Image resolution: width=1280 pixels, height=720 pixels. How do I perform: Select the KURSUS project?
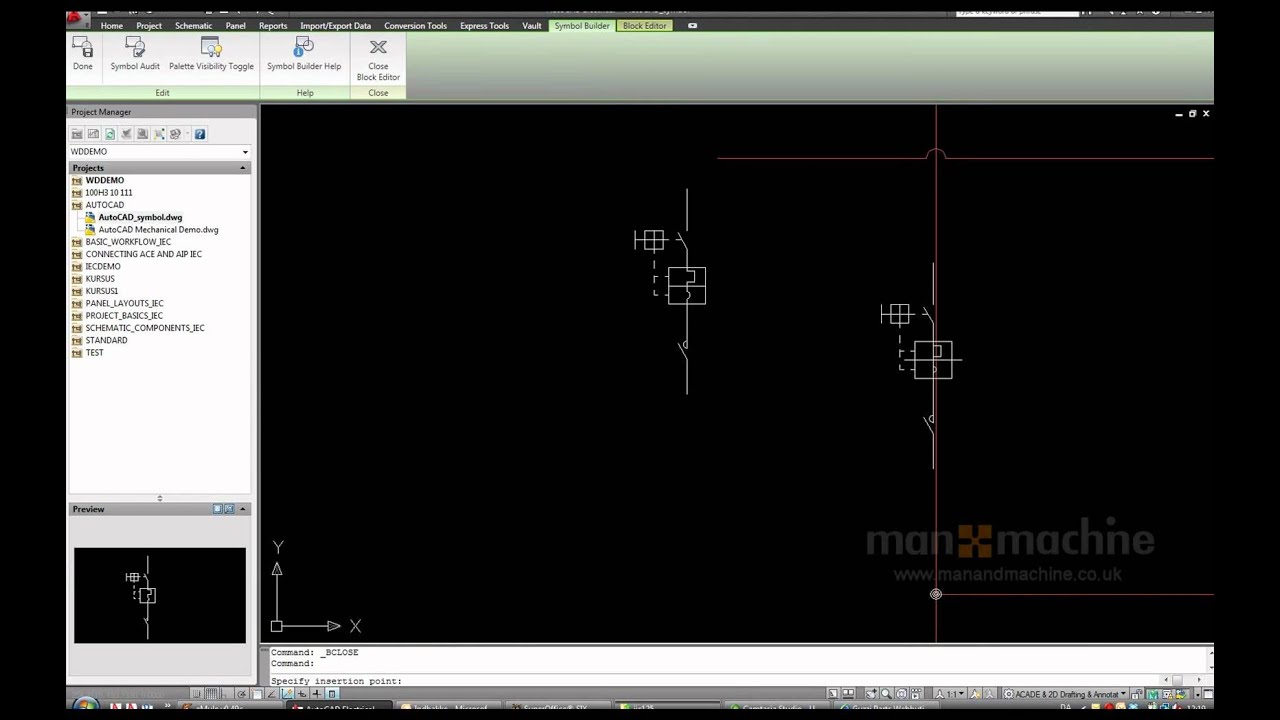pyautogui.click(x=100, y=279)
